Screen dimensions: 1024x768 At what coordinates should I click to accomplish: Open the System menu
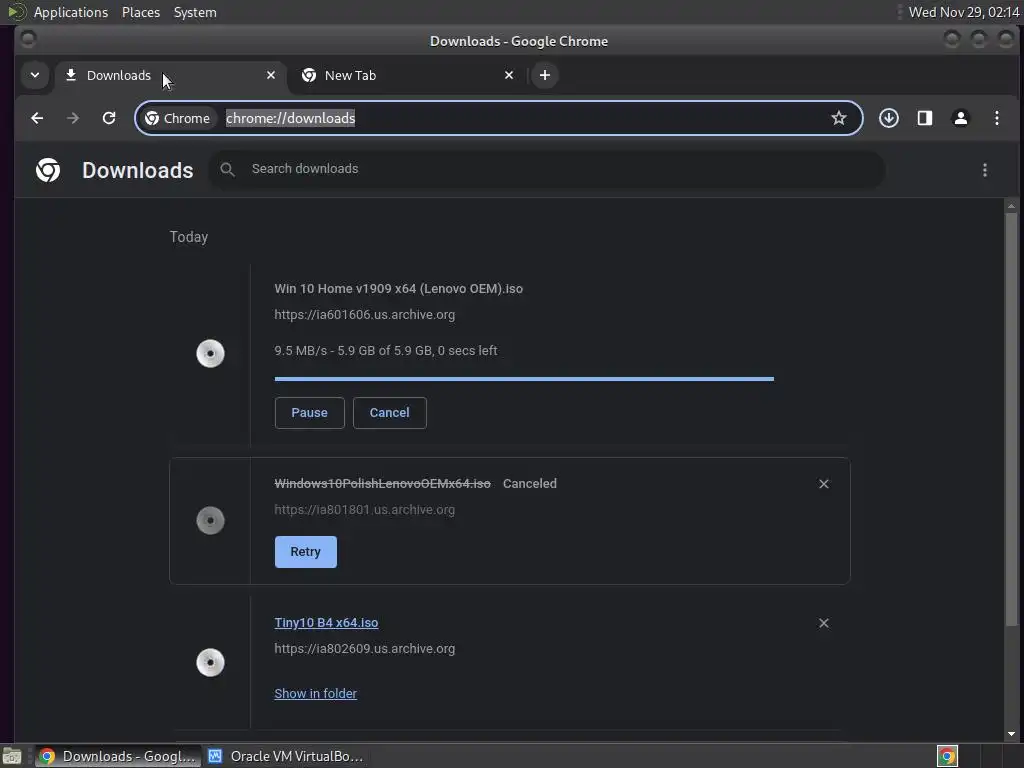pos(195,12)
